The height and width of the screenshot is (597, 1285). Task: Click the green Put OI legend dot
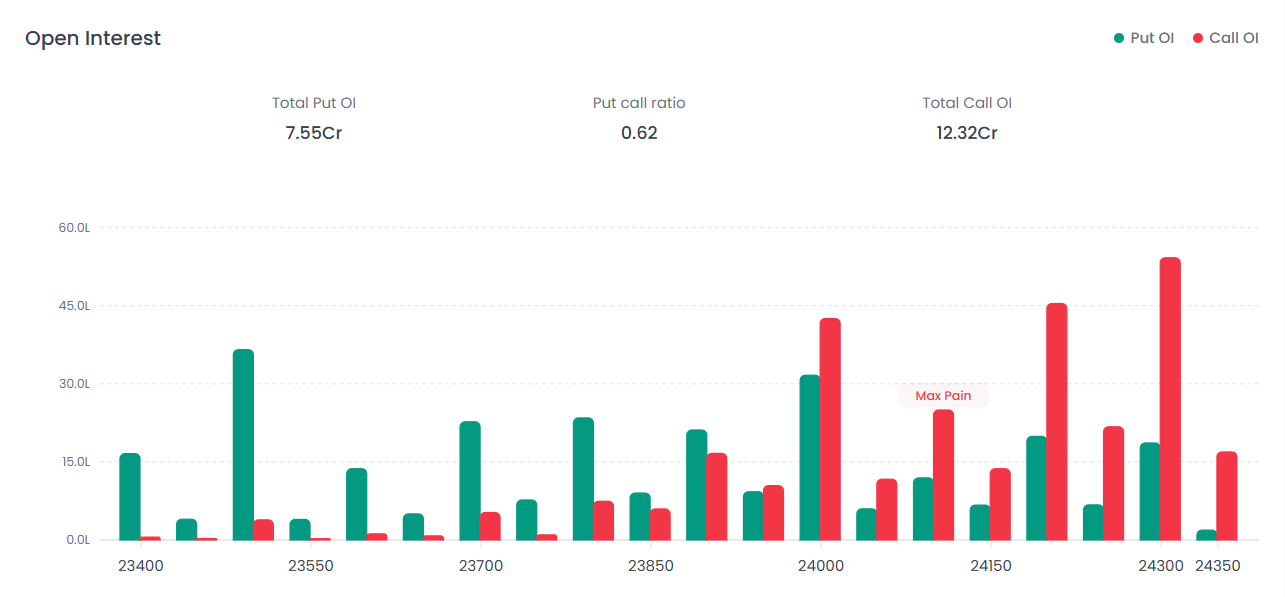pos(1119,38)
